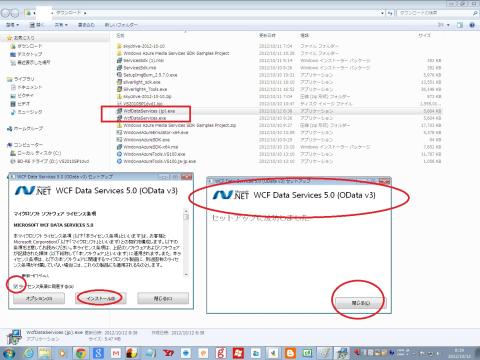This screenshot has width=480, height=360.
Task: Open the Gmail taskbar icon
Action: (x=116, y=353)
